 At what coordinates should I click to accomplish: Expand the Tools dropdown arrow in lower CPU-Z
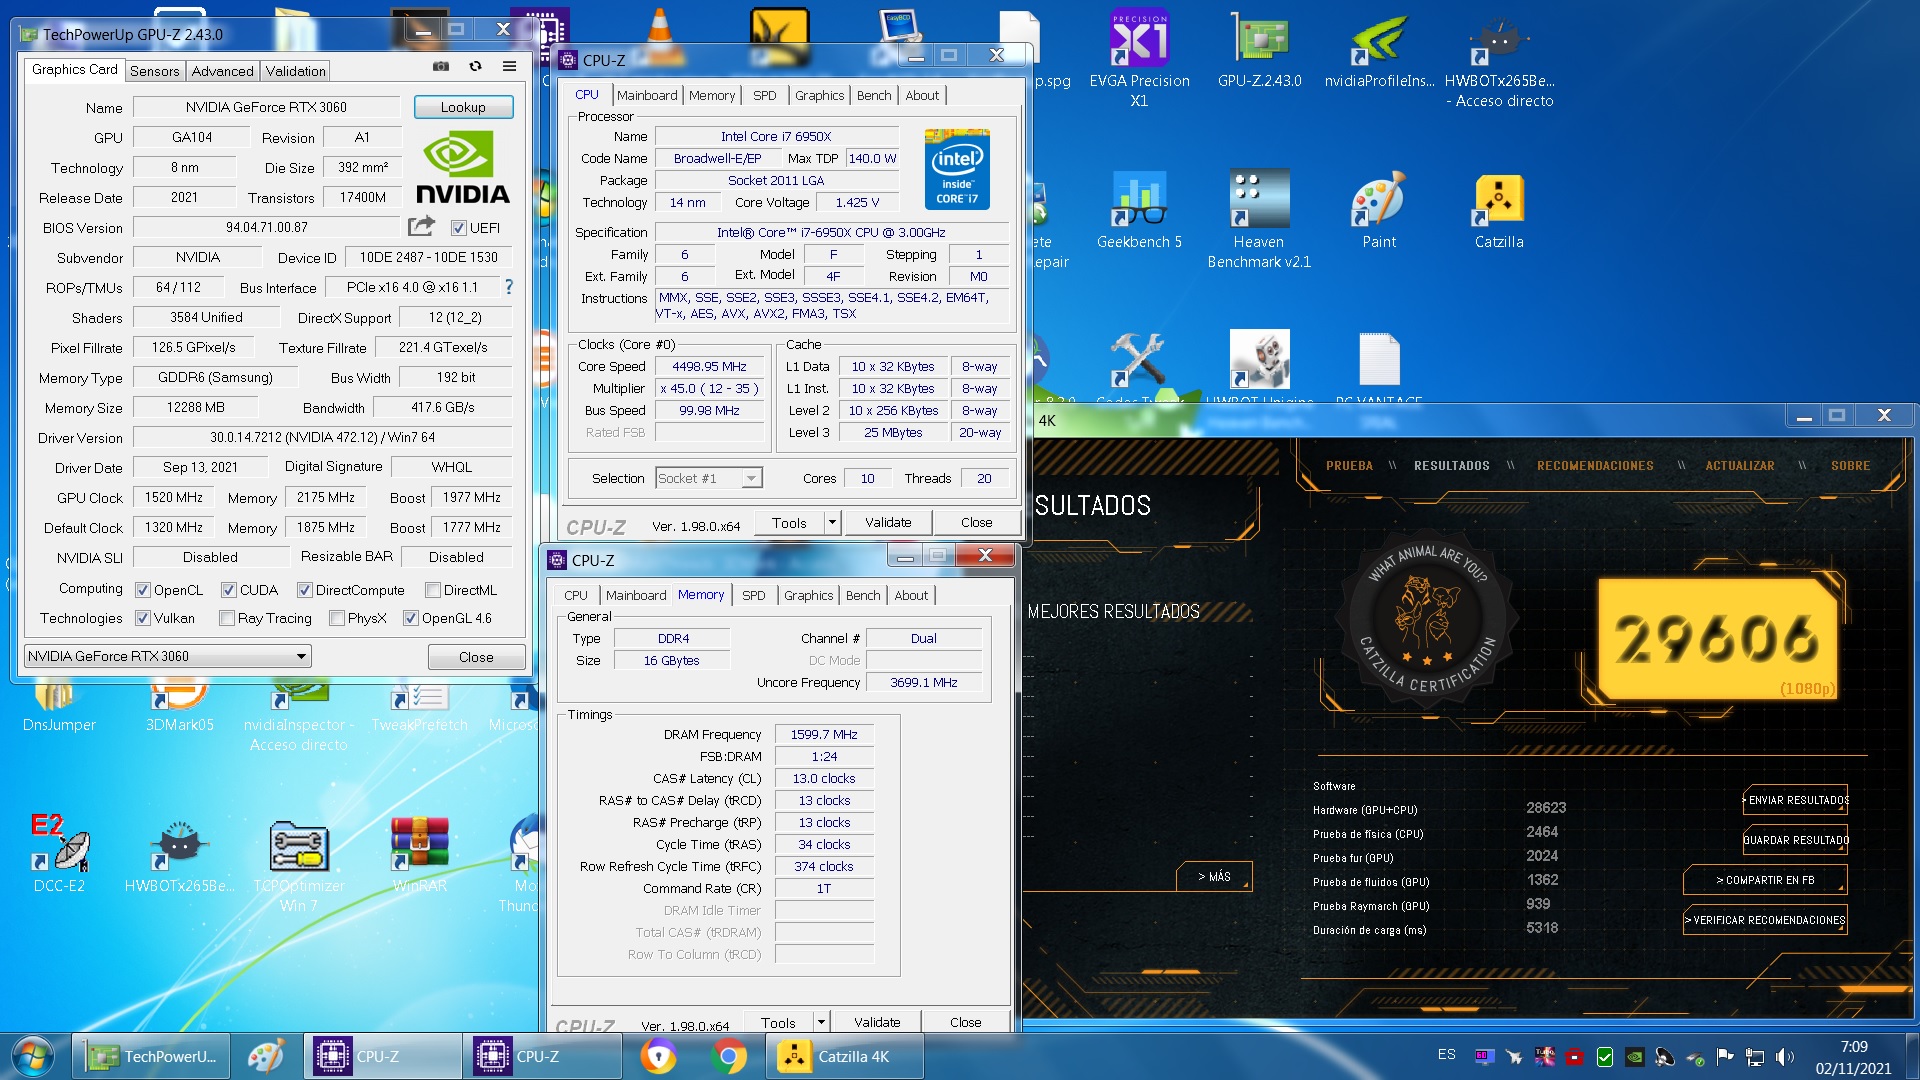pyautogui.click(x=820, y=1021)
